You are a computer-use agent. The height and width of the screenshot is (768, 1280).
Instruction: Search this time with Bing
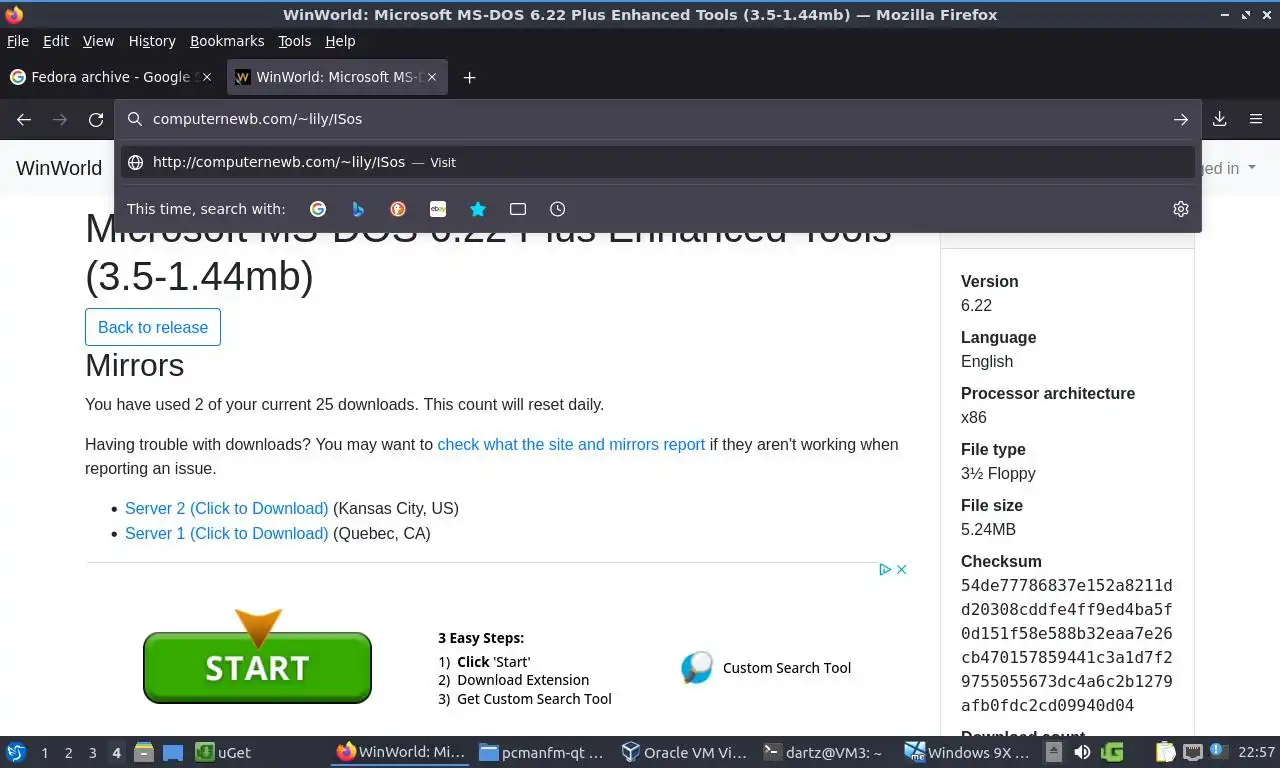coord(358,209)
